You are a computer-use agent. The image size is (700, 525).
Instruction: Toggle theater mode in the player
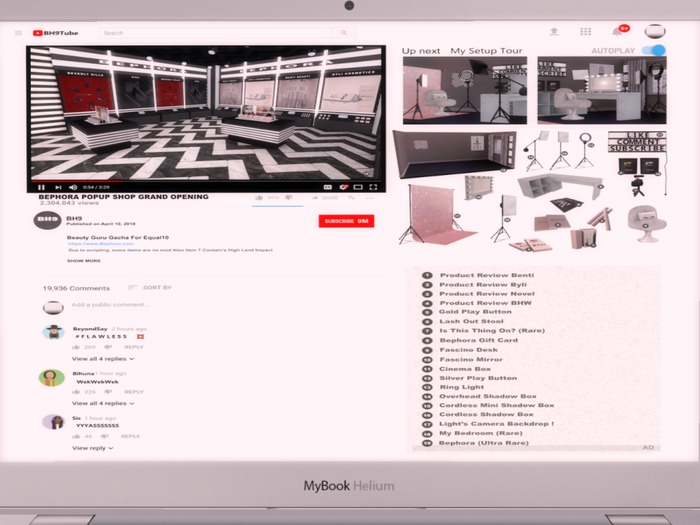[x=358, y=187]
